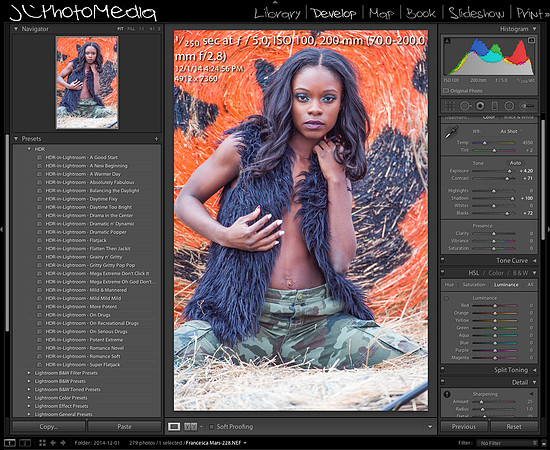Screen dimensions: 550x450
Task: Toggle Soft Proofing checkbox
Action: tap(212, 427)
